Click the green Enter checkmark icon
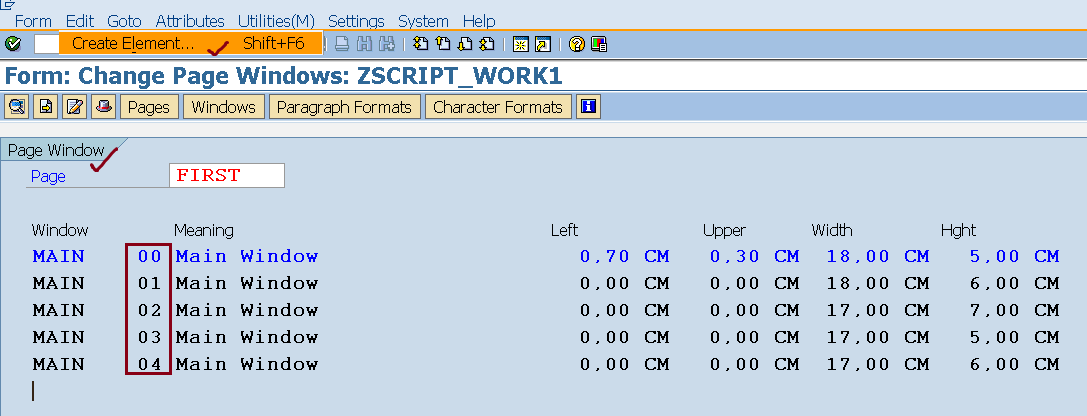Image resolution: width=1087 pixels, height=416 pixels. 13,44
